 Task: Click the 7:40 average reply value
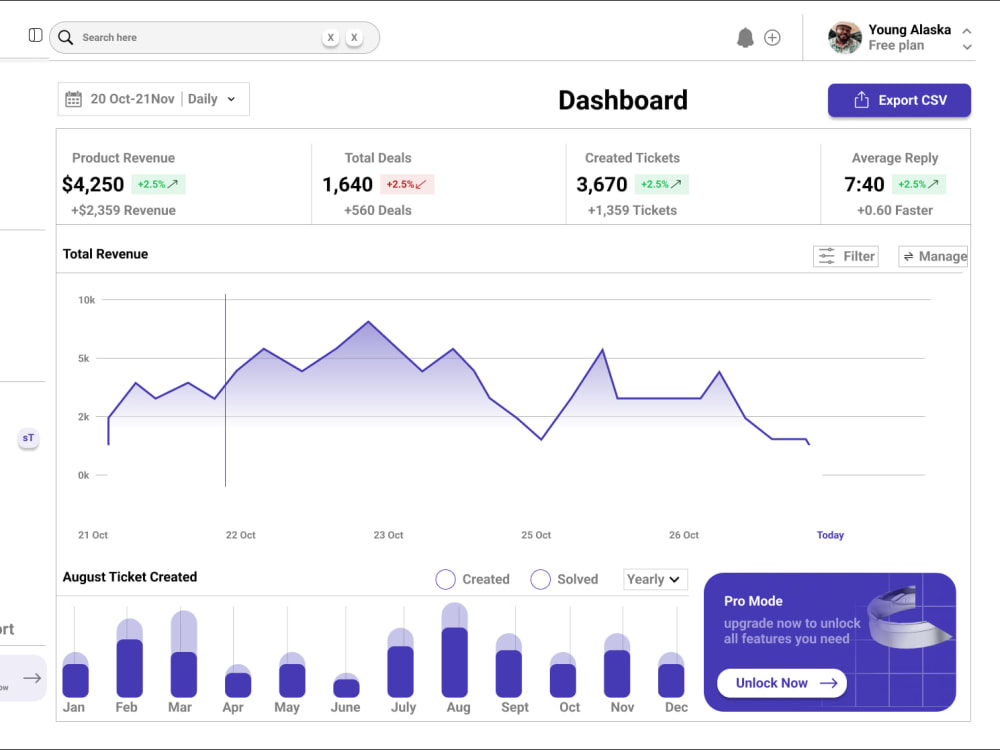pos(864,184)
